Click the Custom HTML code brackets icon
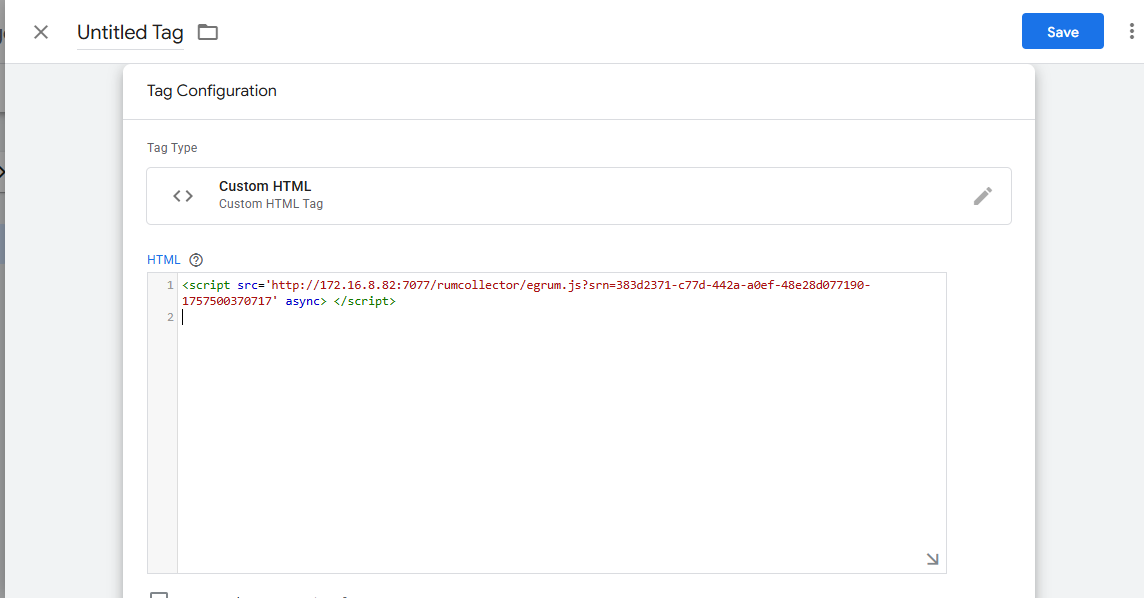Image resolution: width=1144 pixels, height=598 pixels. (x=183, y=195)
